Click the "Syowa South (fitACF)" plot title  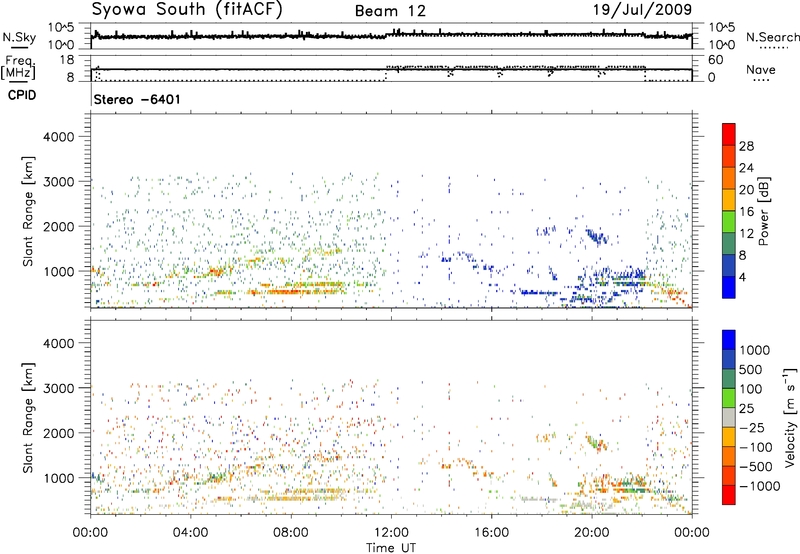coord(187,9)
